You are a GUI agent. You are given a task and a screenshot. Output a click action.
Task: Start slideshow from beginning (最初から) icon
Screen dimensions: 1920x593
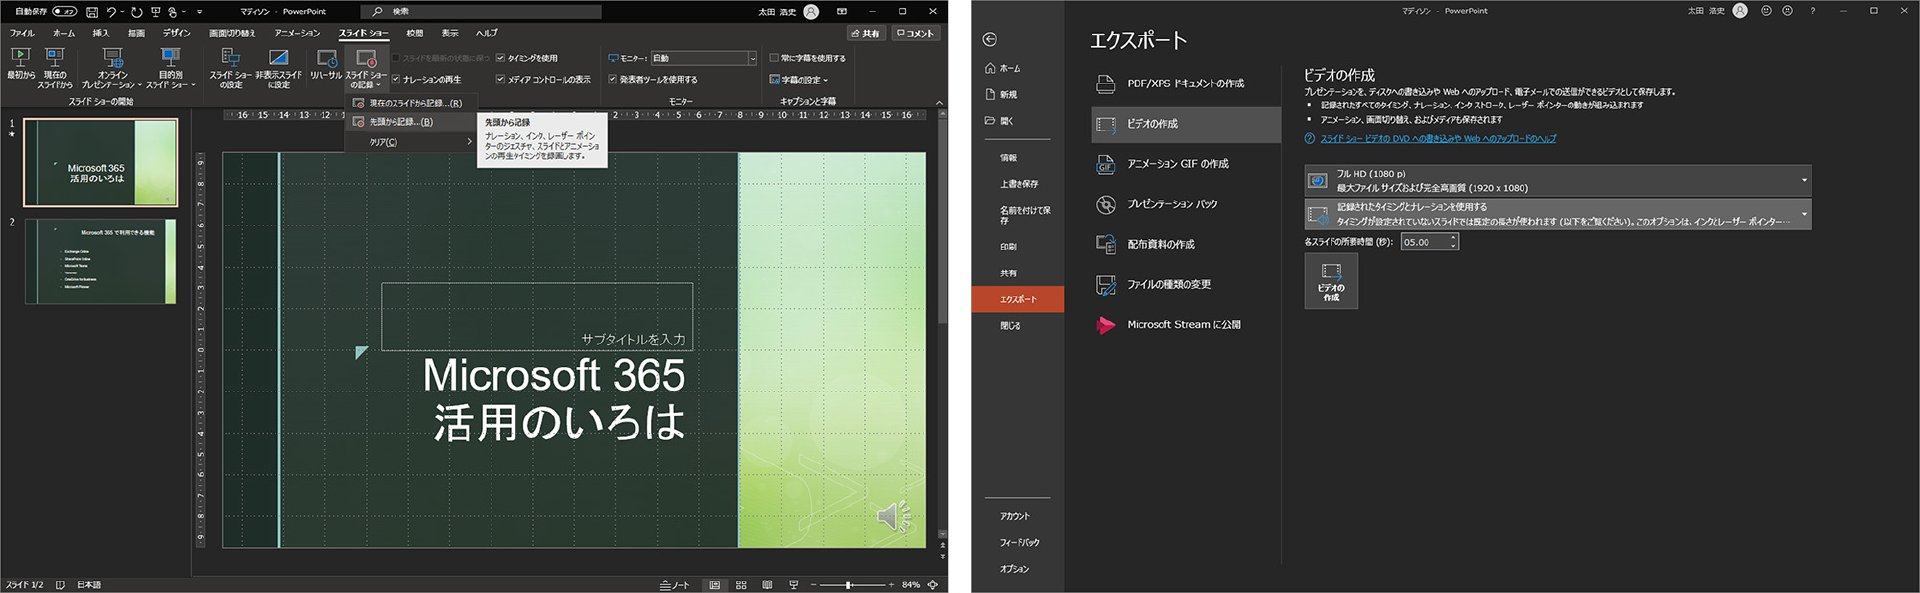pos(20,58)
